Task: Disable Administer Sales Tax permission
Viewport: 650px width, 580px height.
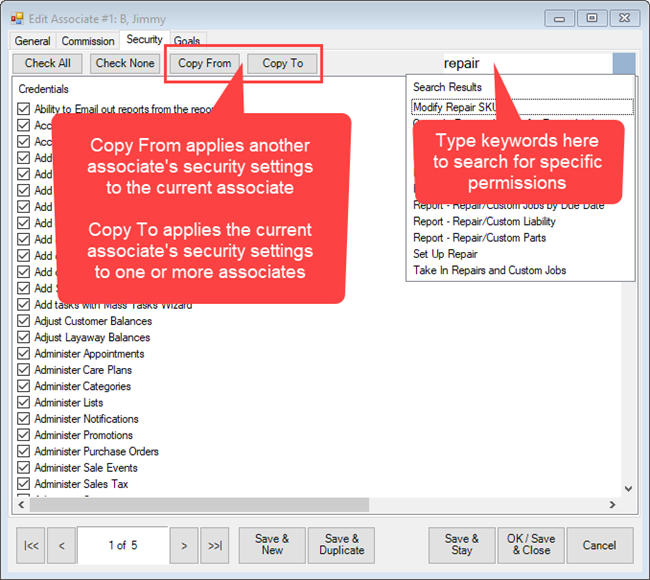Action: pos(24,484)
